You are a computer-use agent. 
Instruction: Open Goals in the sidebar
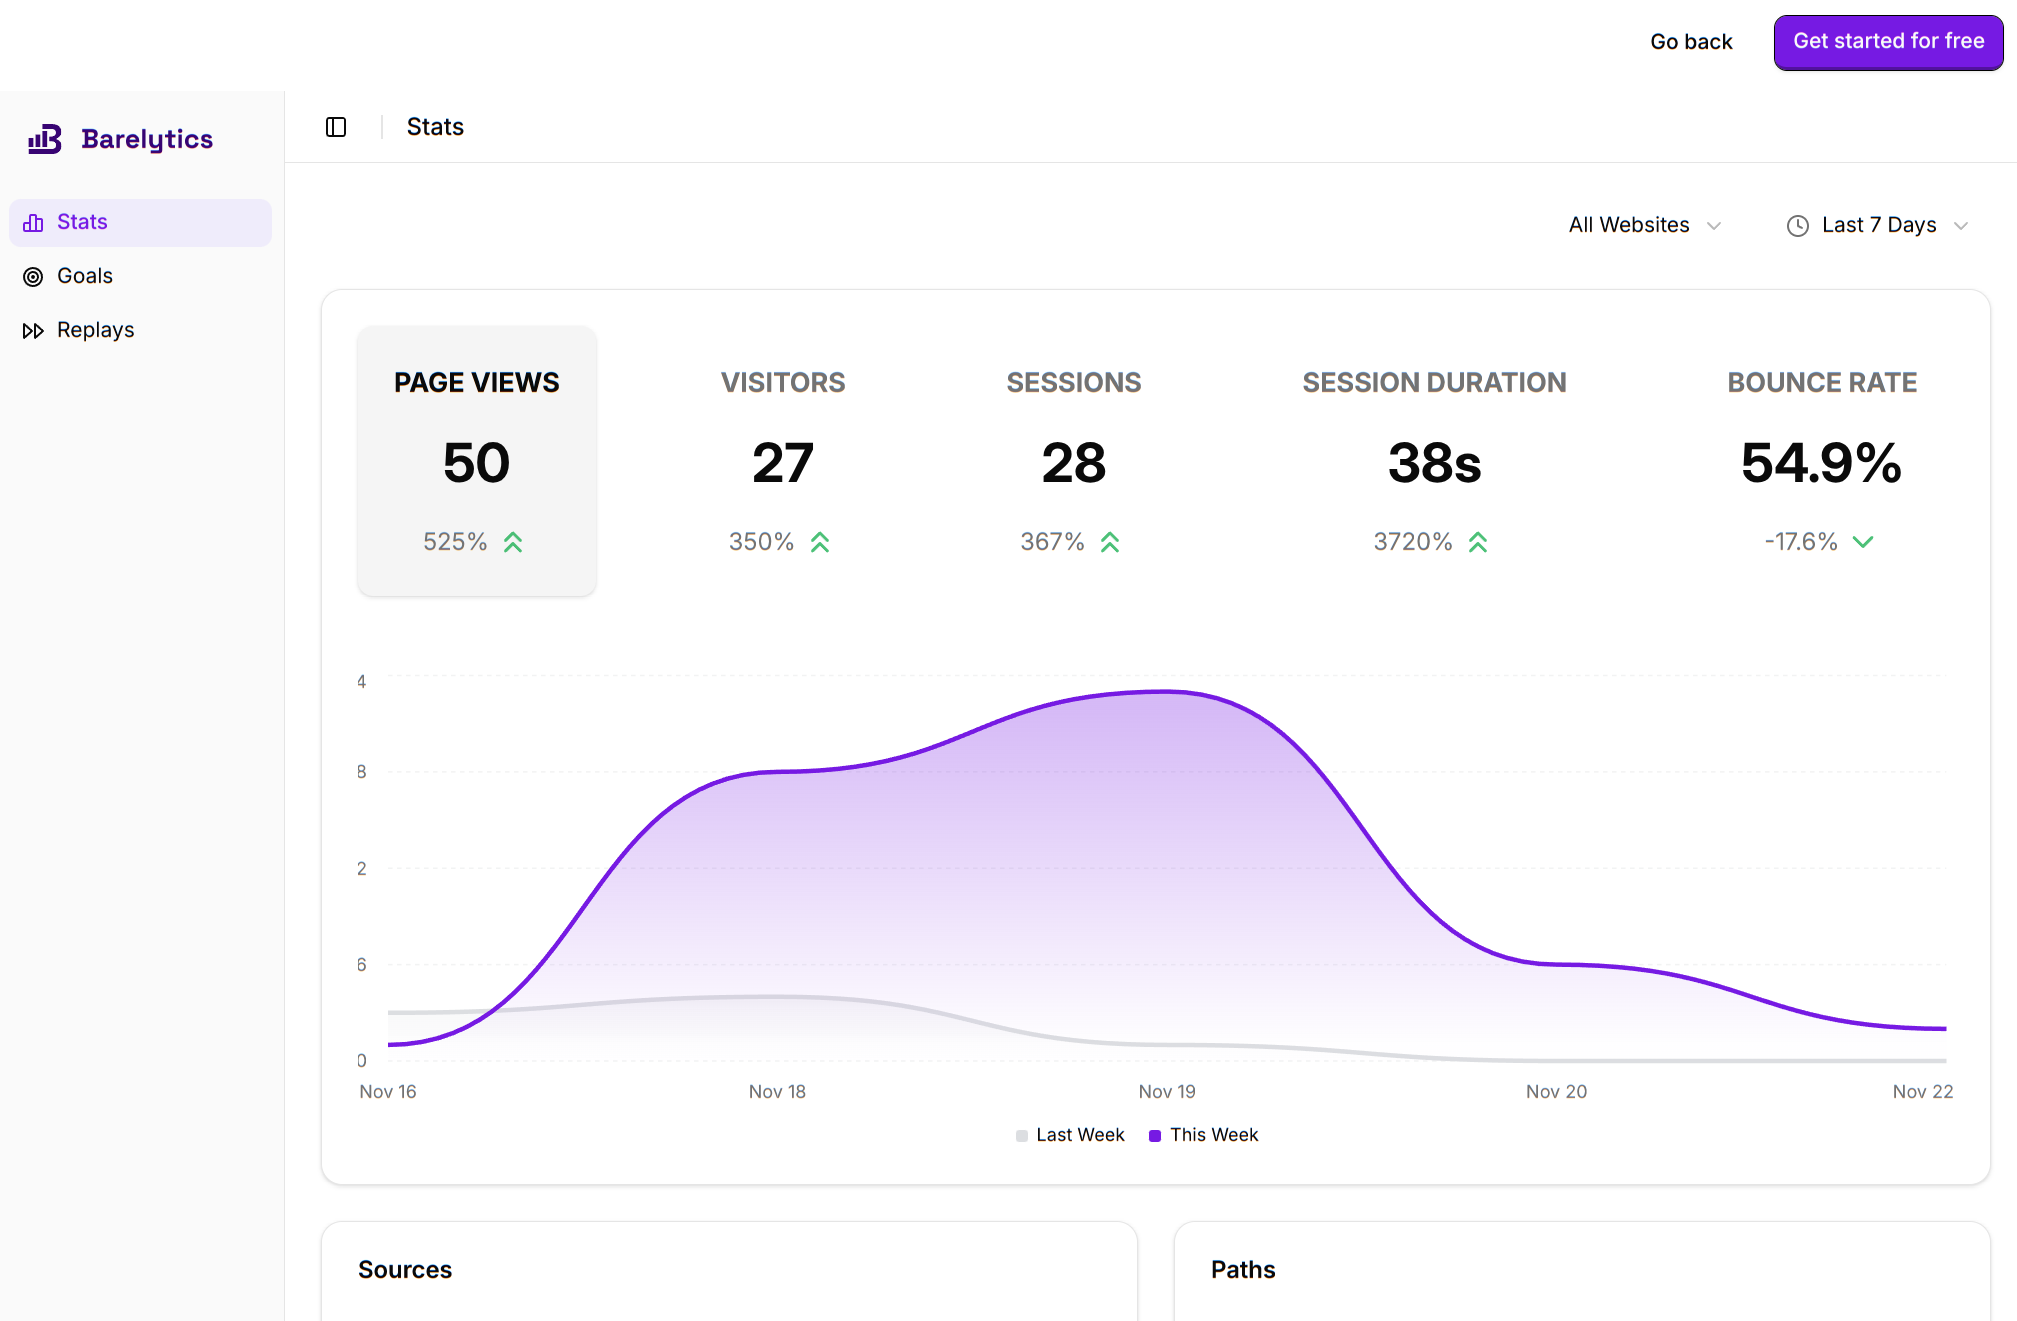point(85,276)
